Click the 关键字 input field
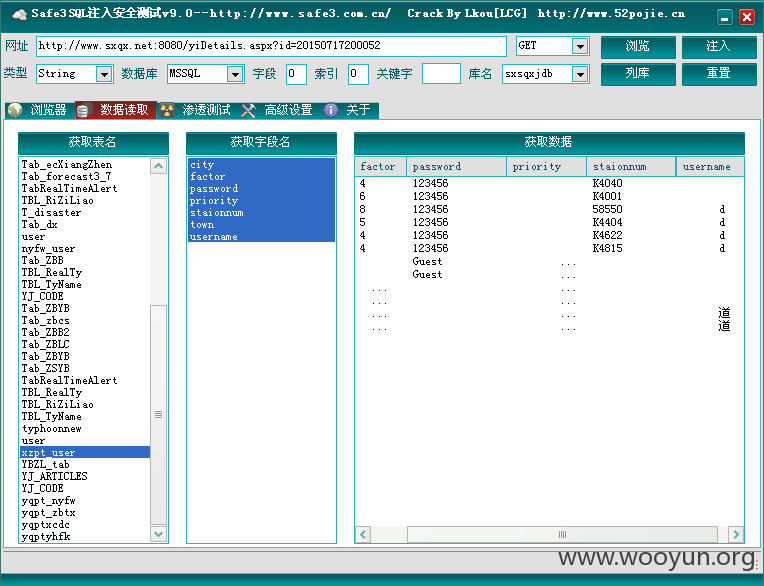This screenshot has height=586, width=764. (x=441, y=74)
